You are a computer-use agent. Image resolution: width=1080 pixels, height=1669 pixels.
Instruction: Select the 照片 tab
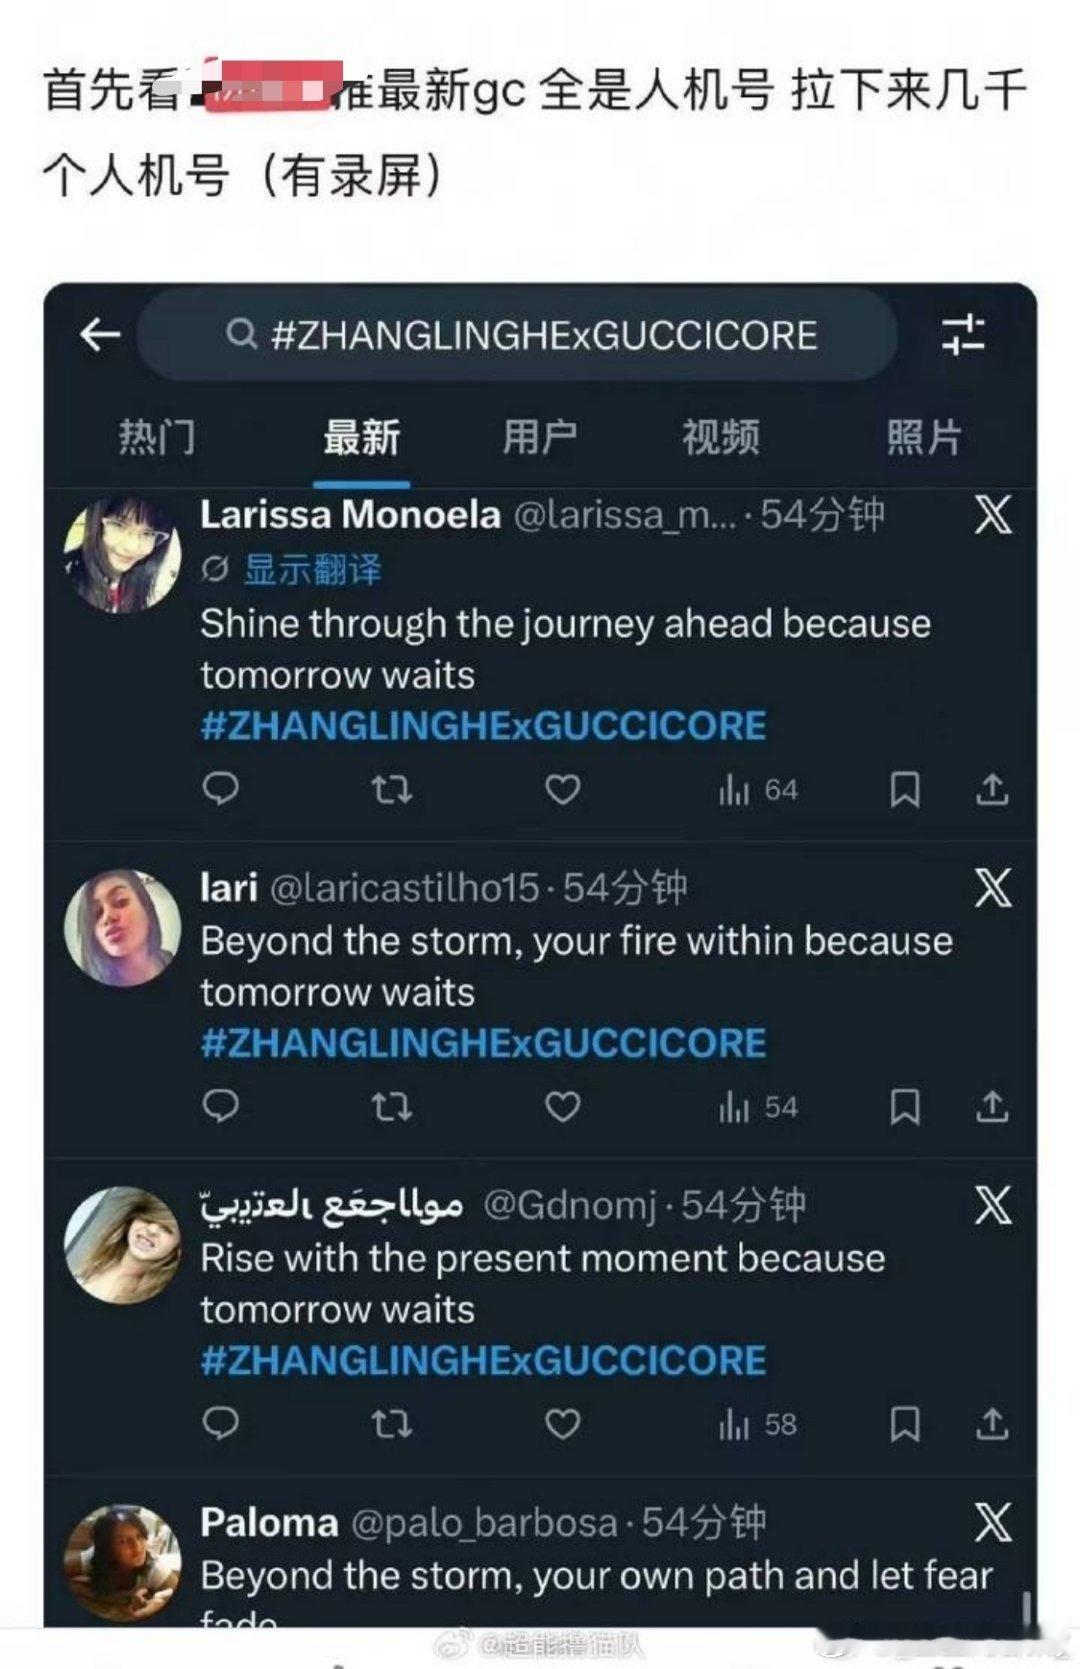(x=924, y=437)
